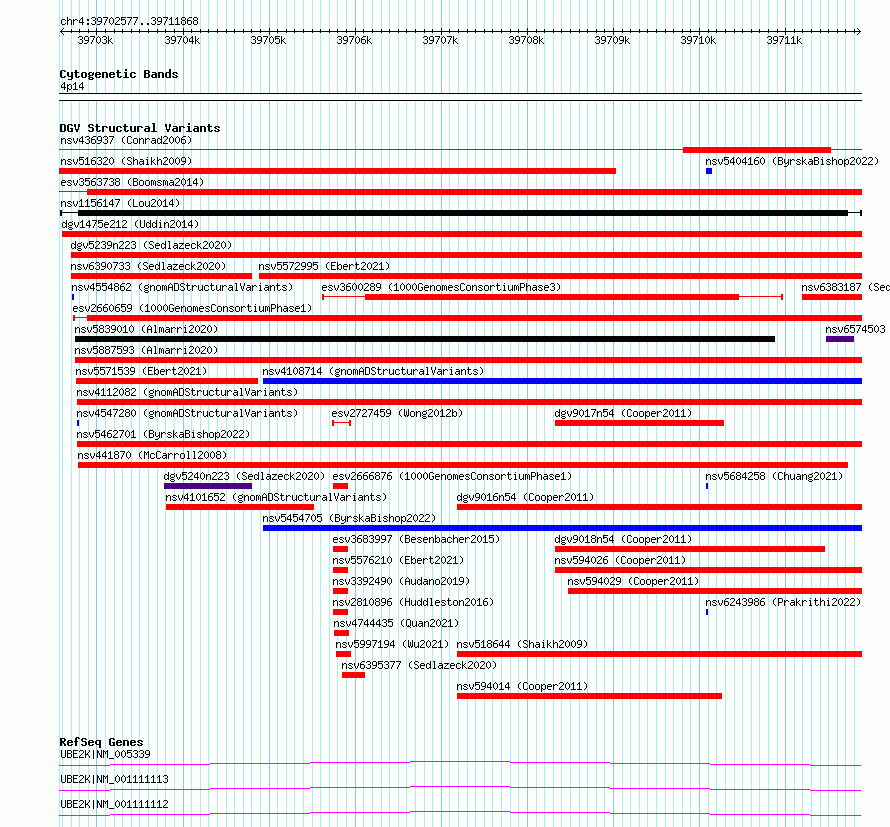Click nsv5462701 (ByrskaBishop2022) label
This screenshot has height=827, width=890.
tap(163, 434)
